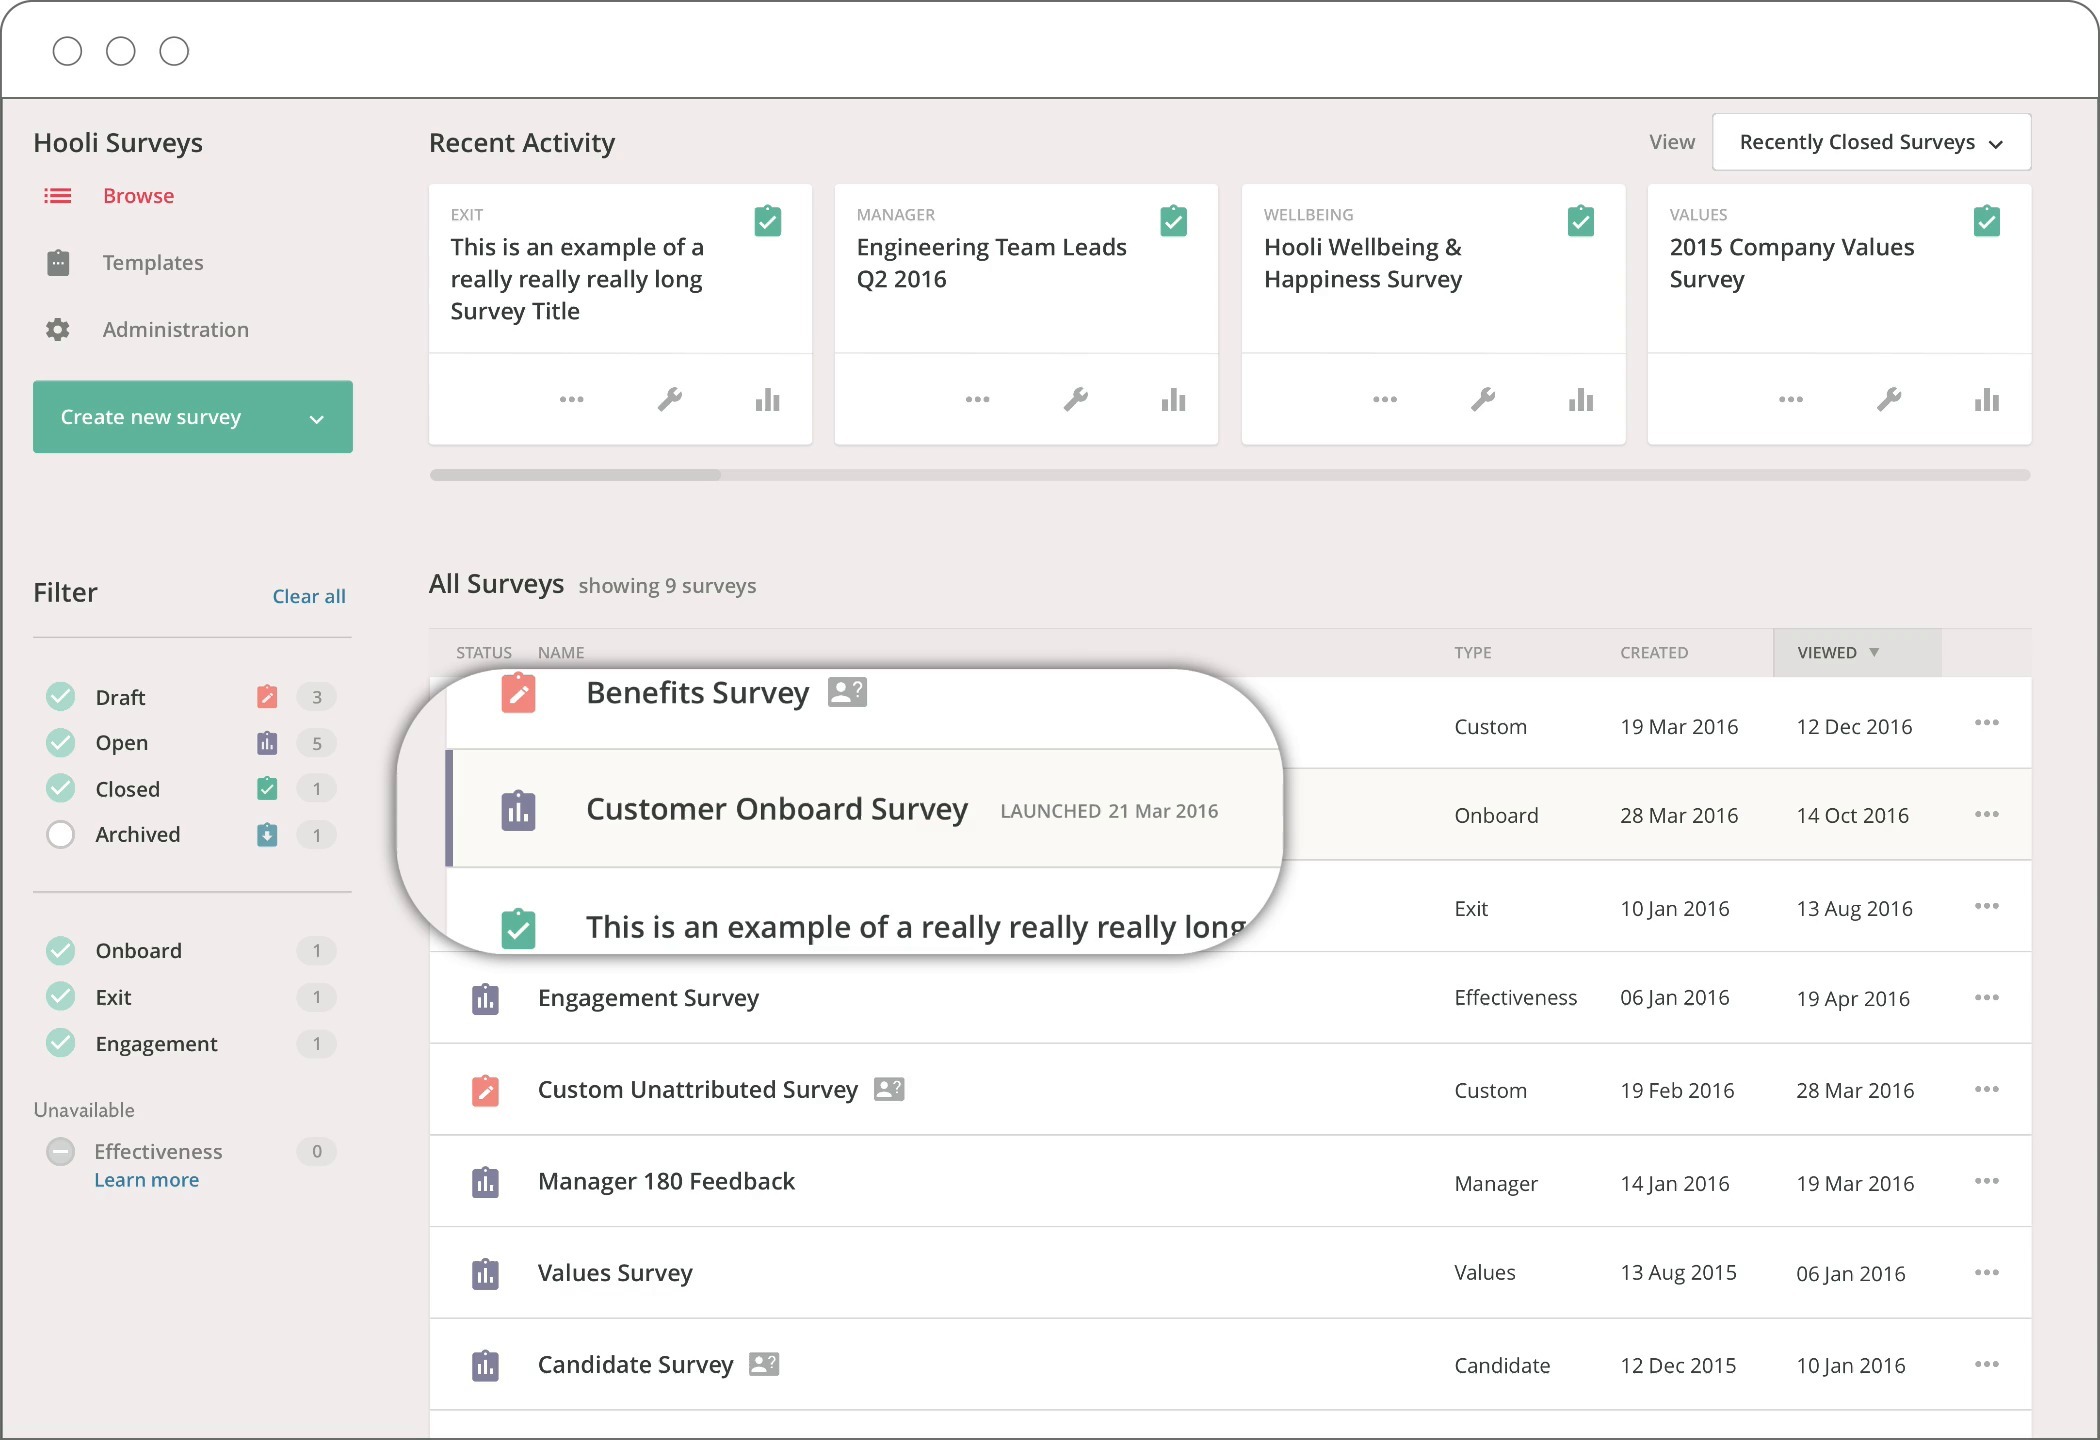Screen dimensions: 2100x1440
Task: Open the Recently Closed Surveys dropdown
Action: (x=1871, y=142)
